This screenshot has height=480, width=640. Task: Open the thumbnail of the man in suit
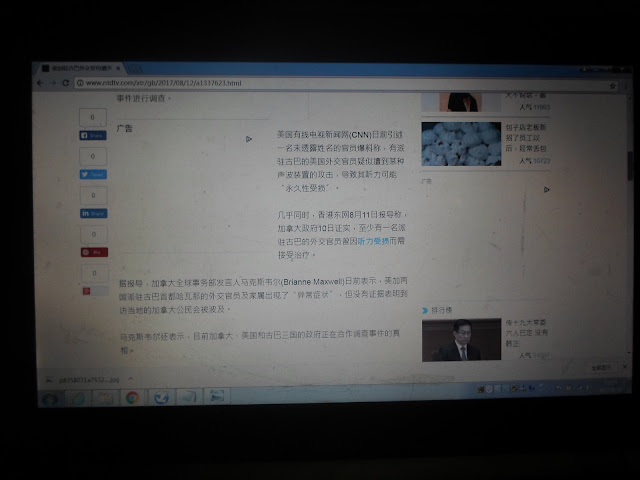pyautogui.click(x=461, y=340)
